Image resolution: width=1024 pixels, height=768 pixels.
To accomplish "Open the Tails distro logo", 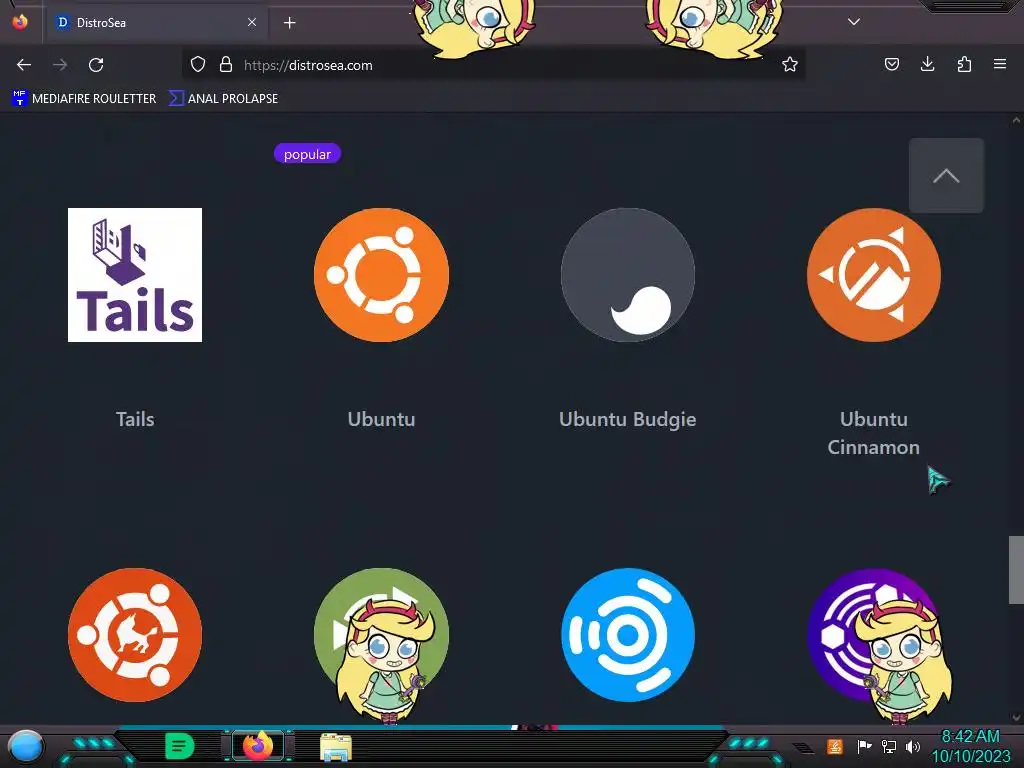I will pos(135,275).
